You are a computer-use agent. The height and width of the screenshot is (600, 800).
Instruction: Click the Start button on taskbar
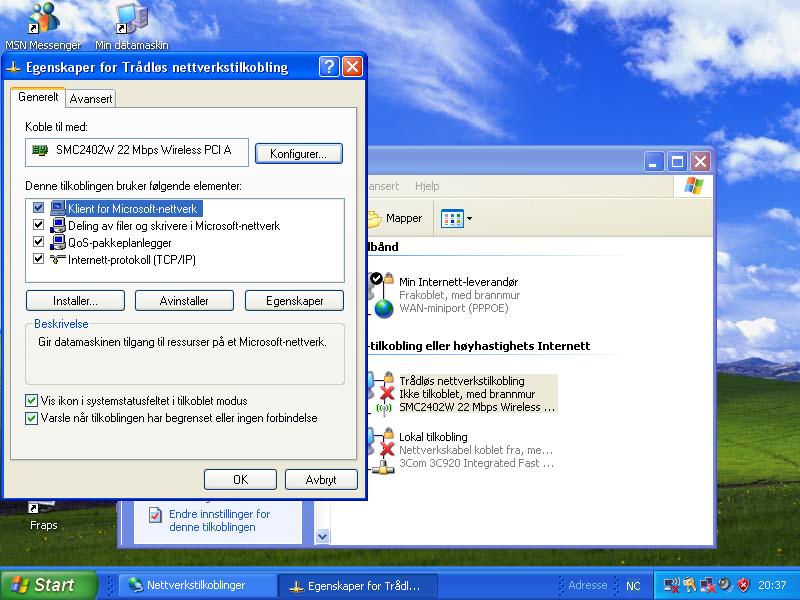click(x=49, y=585)
